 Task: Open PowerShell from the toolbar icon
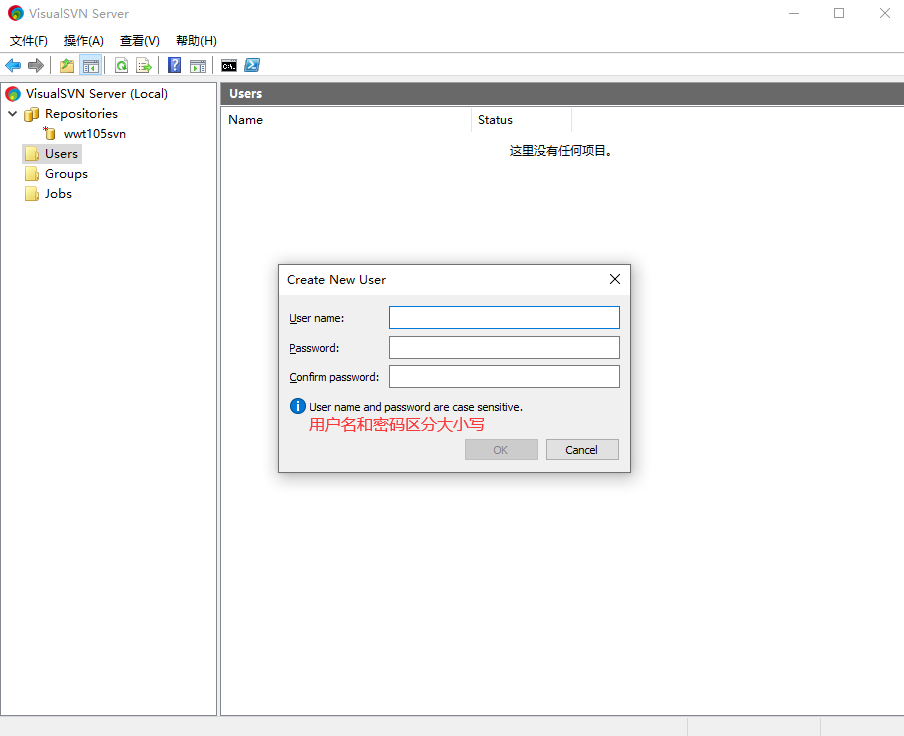pyautogui.click(x=253, y=66)
